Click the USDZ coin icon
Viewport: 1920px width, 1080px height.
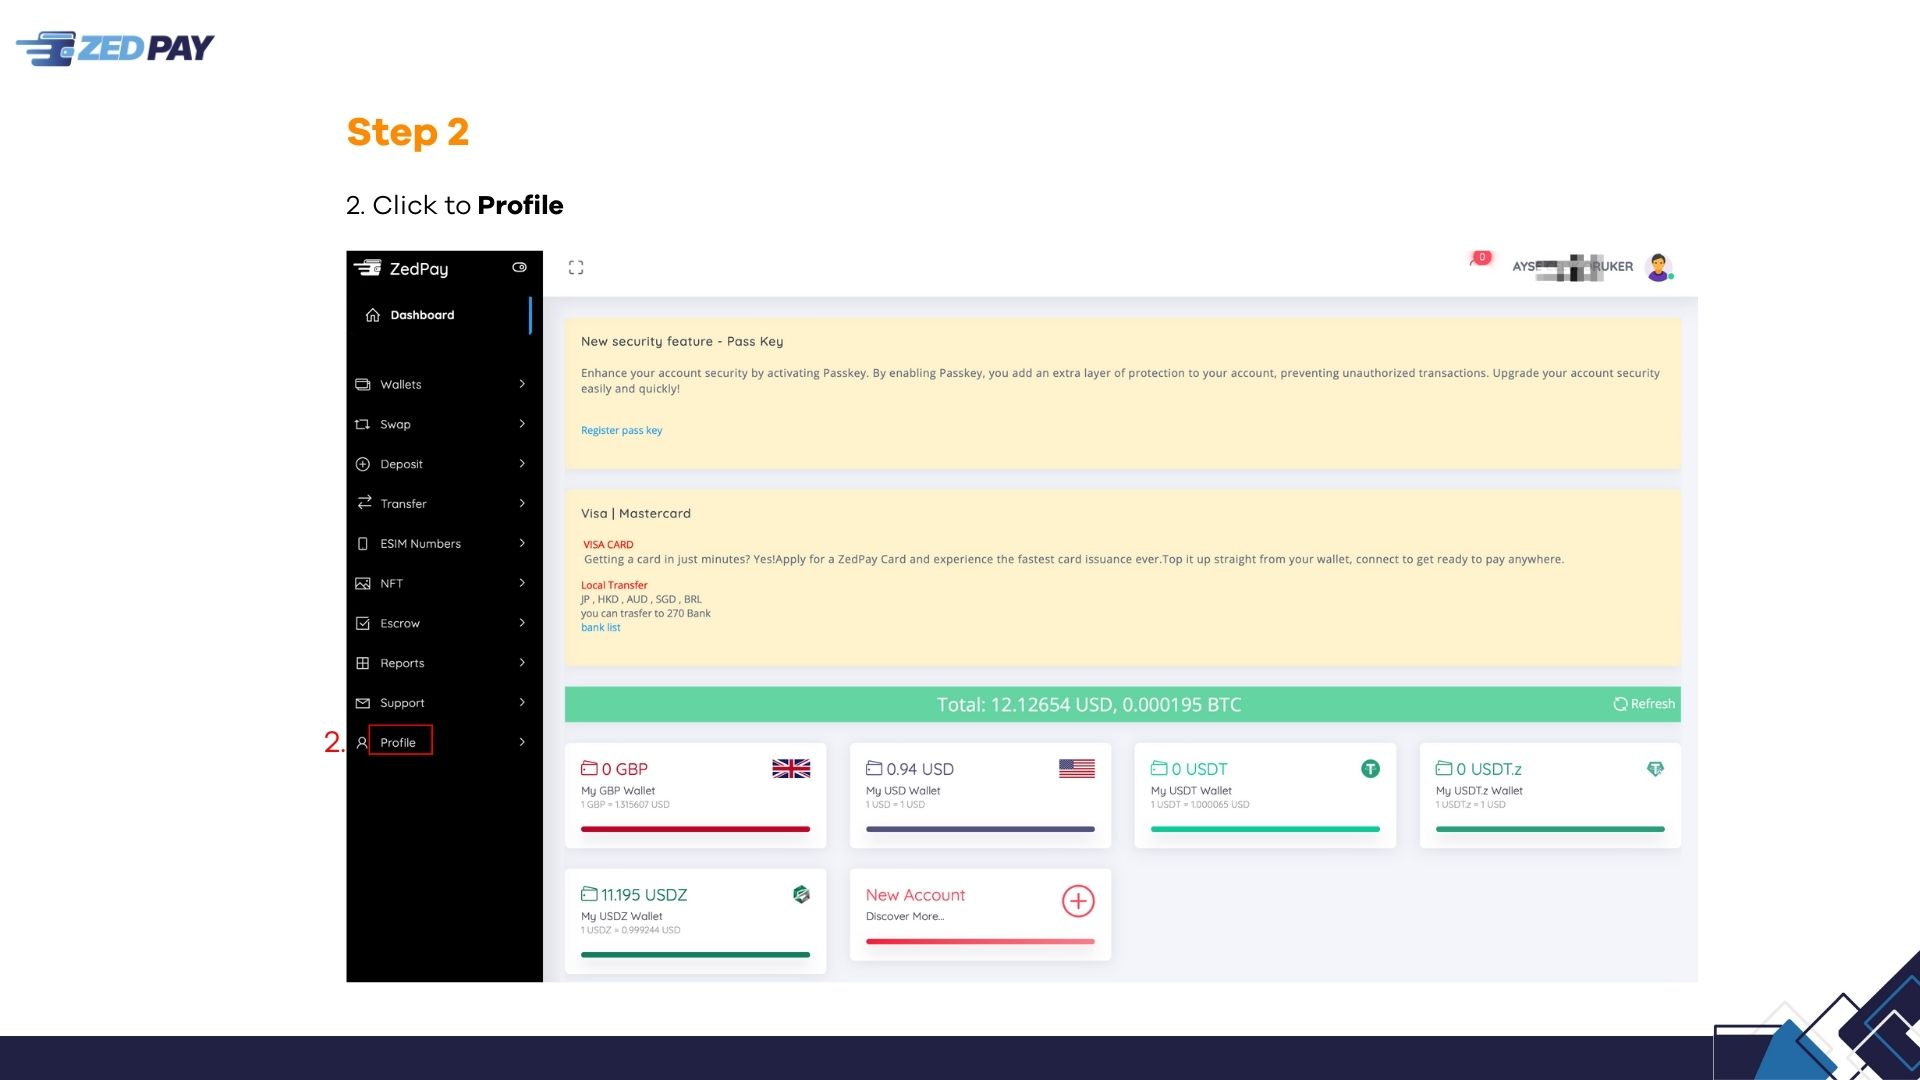(x=801, y=894)
